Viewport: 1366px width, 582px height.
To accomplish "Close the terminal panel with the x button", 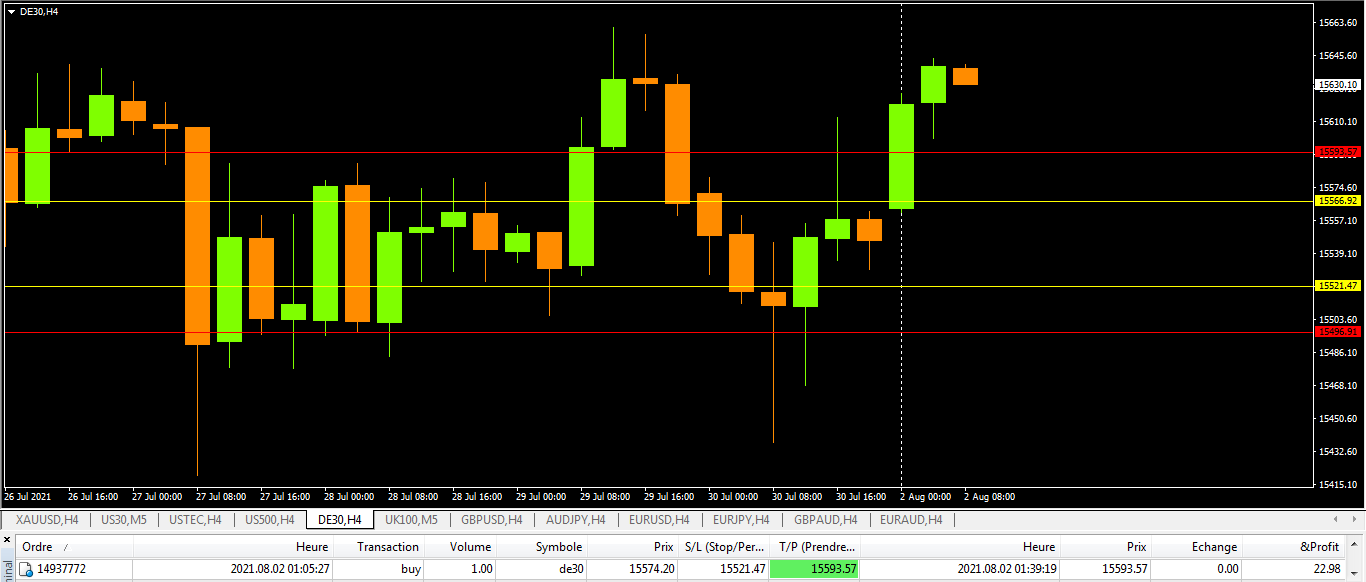I will pyautogui.click(x=5, y=538).
